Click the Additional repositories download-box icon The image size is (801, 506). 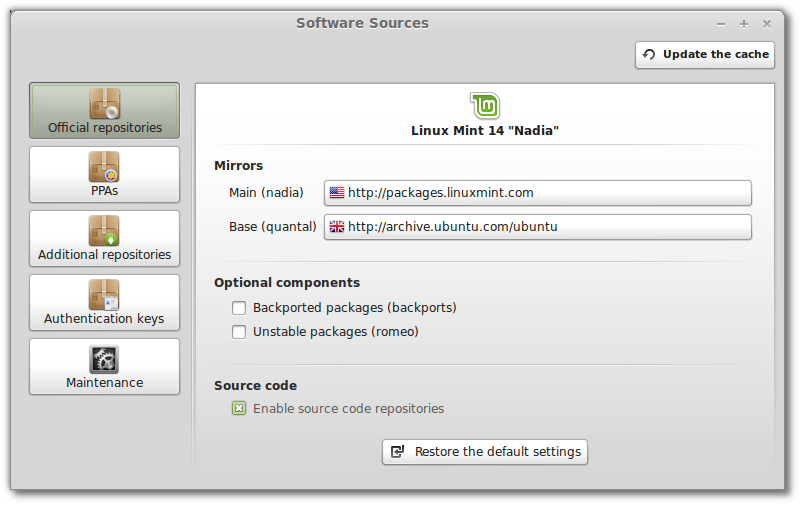click(x=104, y=231)
